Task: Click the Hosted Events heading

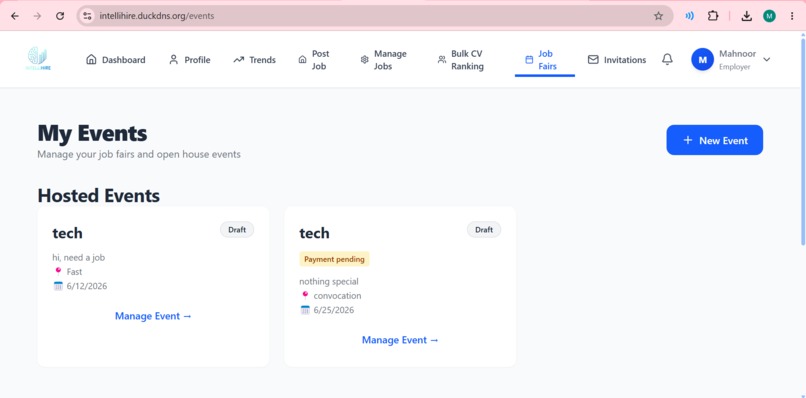Action: [99, 195]
